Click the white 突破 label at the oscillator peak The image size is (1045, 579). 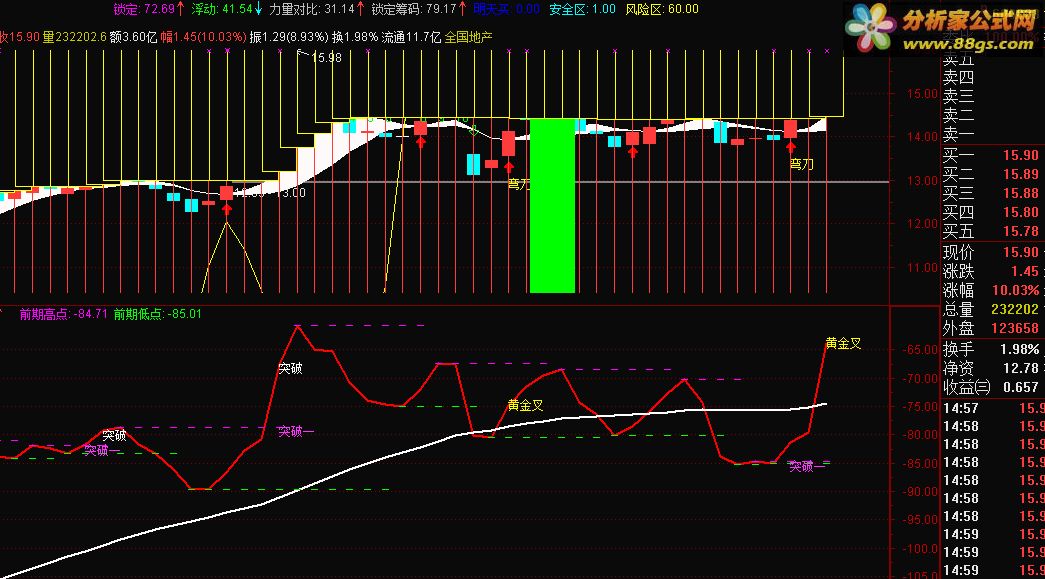tap(291, 368)
